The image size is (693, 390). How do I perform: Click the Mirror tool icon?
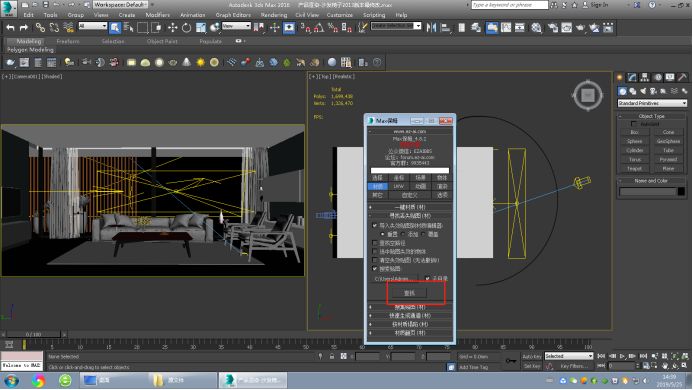[431, 27]
